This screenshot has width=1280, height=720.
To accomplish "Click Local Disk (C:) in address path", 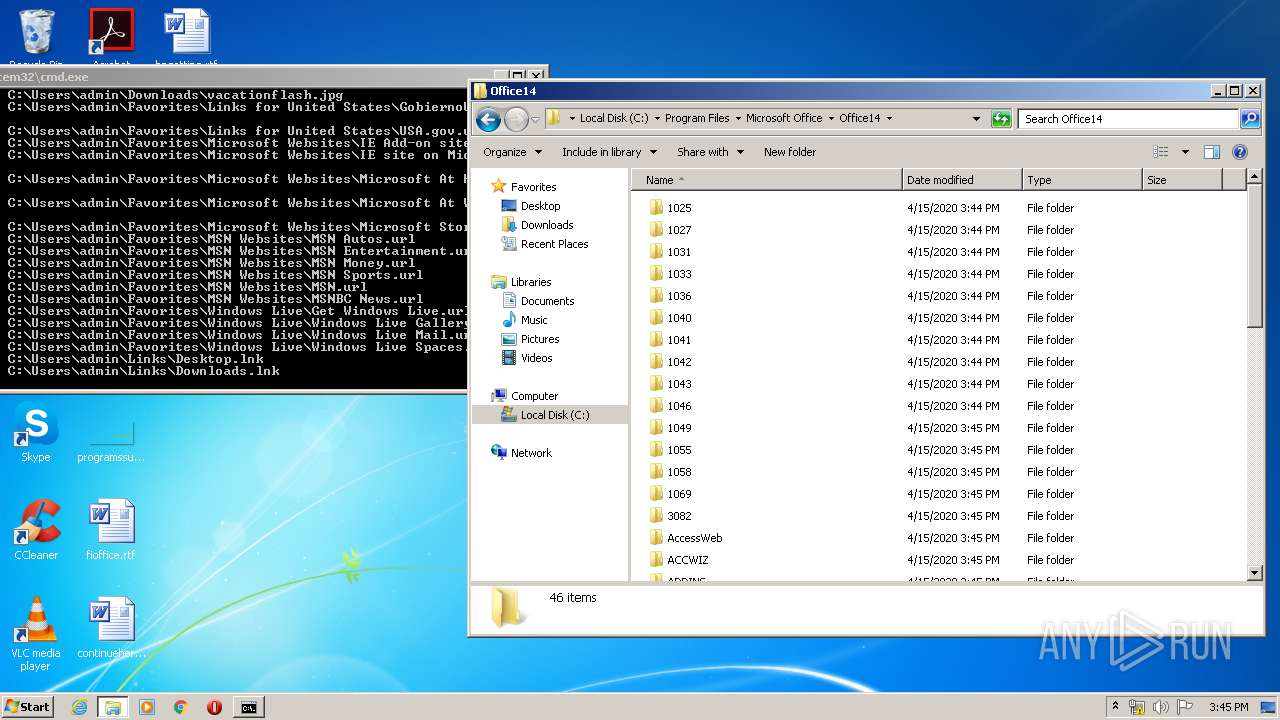I will 614,118.
